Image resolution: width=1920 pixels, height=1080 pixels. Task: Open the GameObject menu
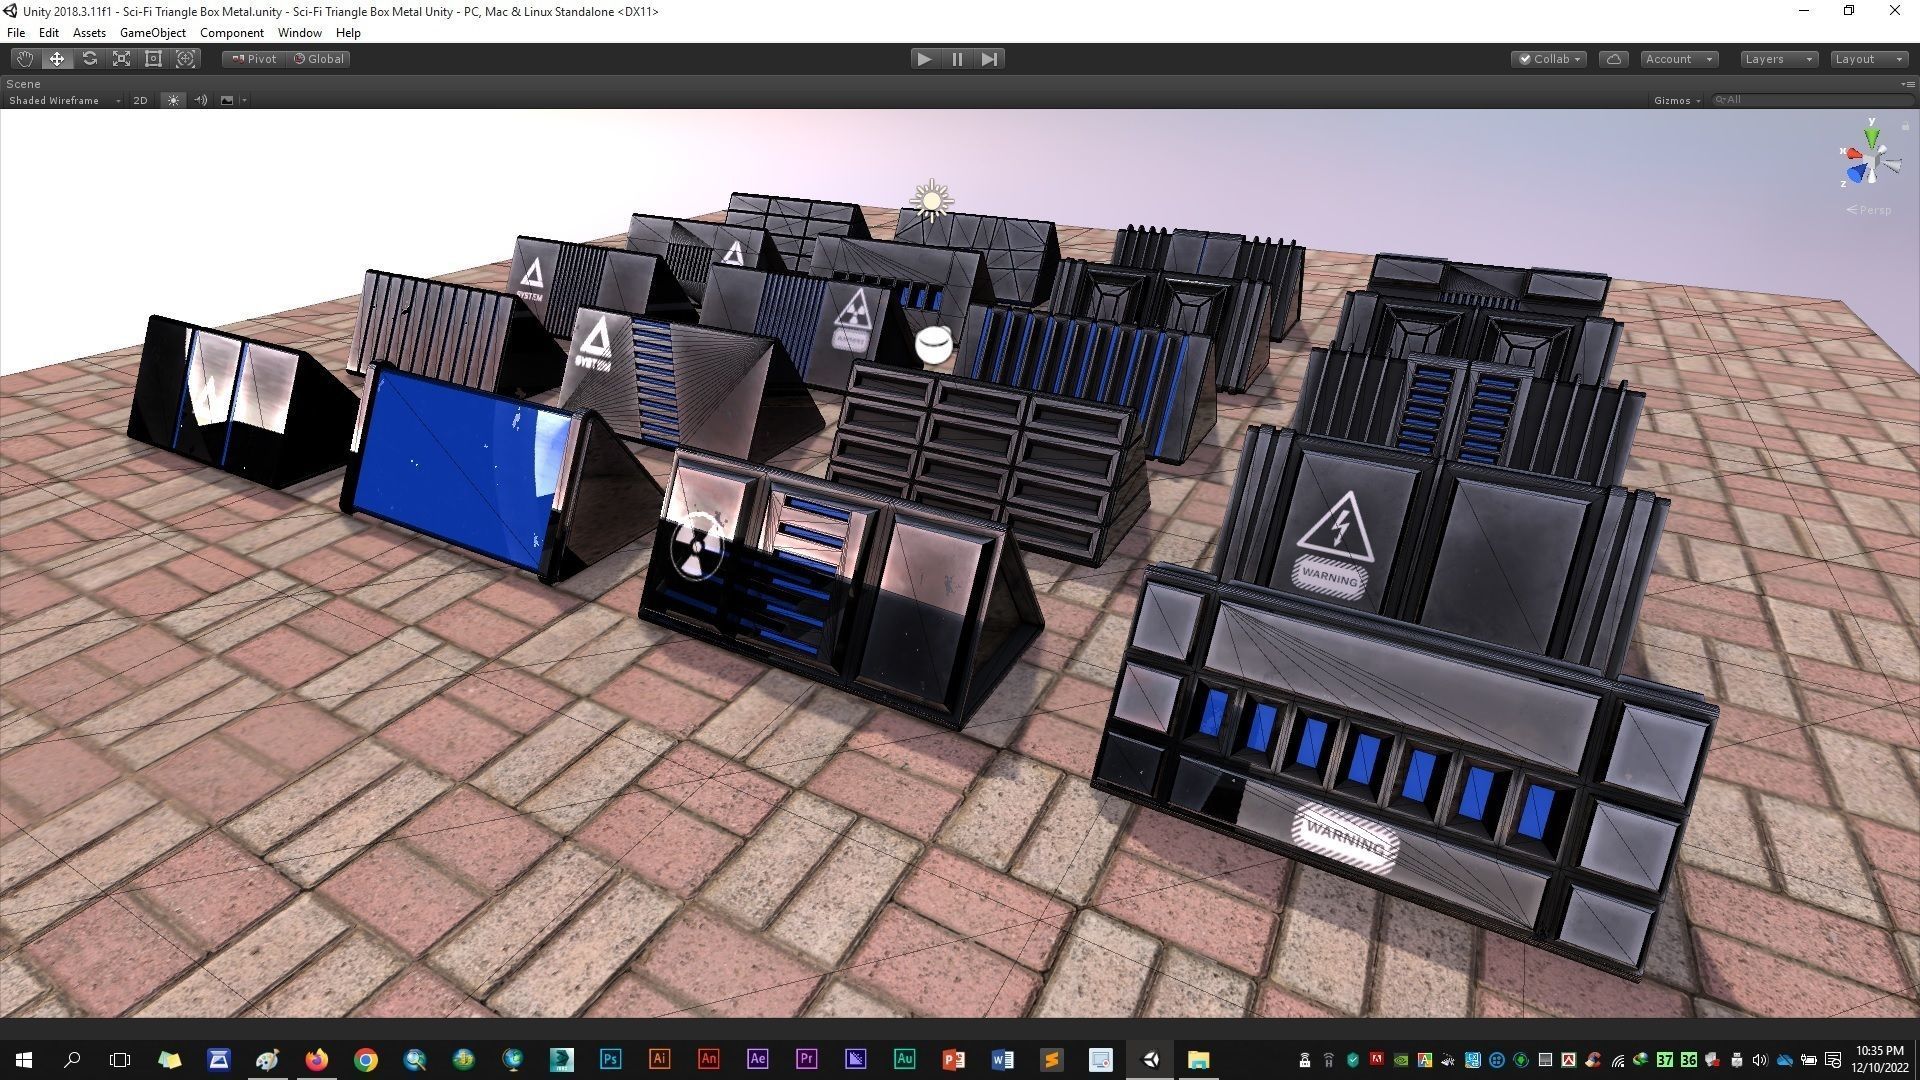tap(152, 33)
